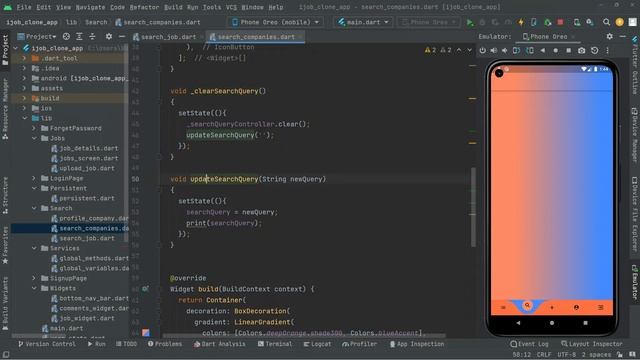Open Project view type dropdown
640x360 pixels.
pyautogui.click(x=37, y=37)
